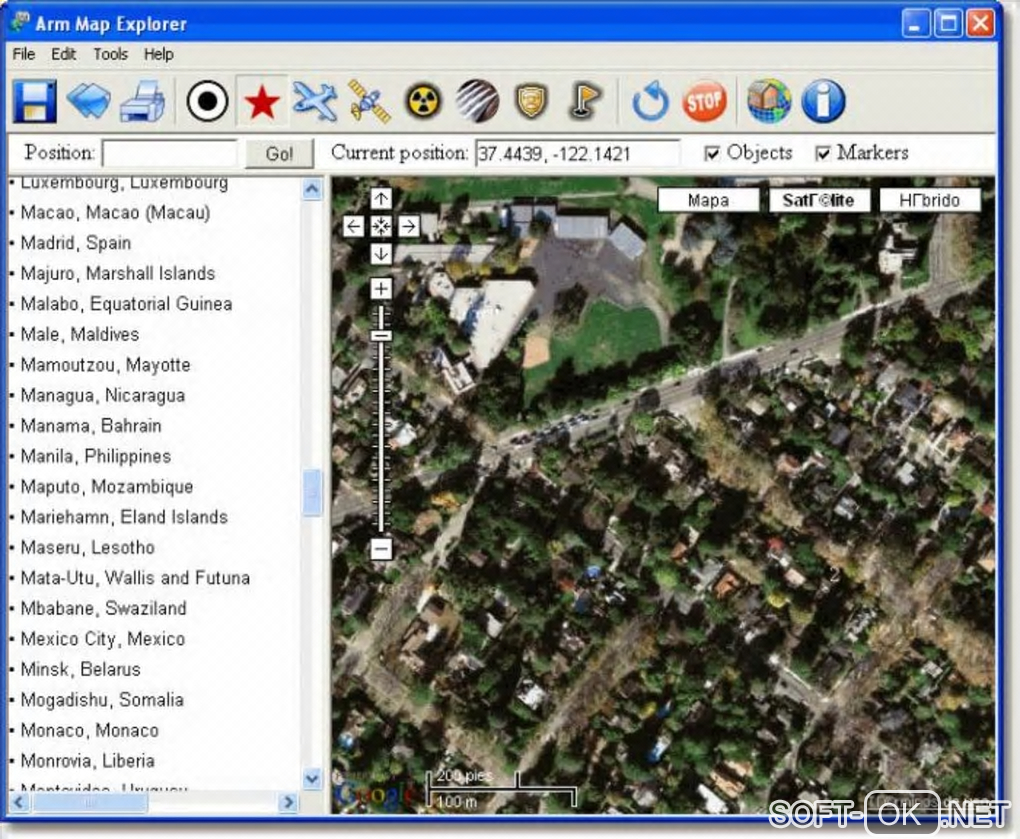1020x839 pixels.
Task: Click the blue refresh arrow icon
Action: click(650, 102)
